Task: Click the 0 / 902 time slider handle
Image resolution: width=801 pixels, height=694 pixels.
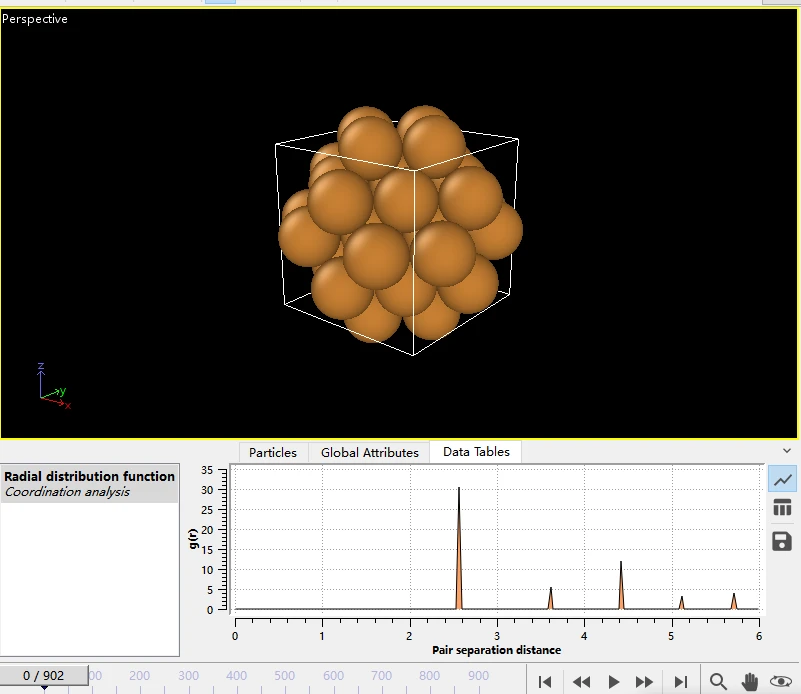Action: (x=44, y=676)
